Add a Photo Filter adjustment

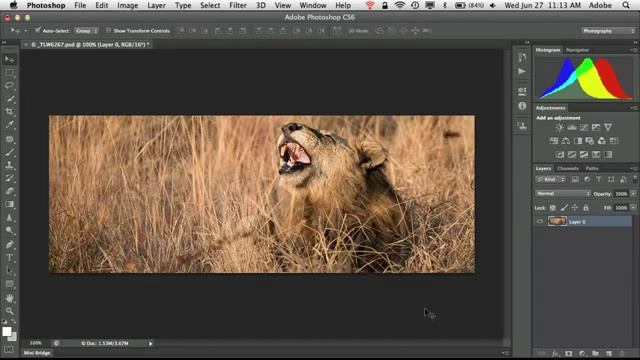[x=590, y=141]
